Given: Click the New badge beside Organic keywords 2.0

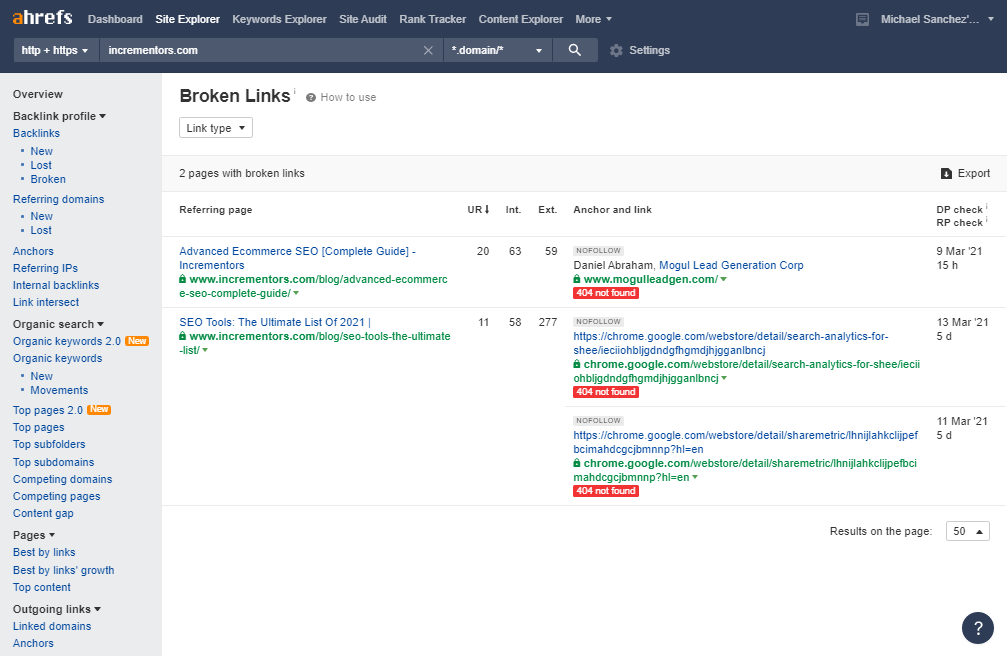Looking at the screenshot, I should 137,341.
